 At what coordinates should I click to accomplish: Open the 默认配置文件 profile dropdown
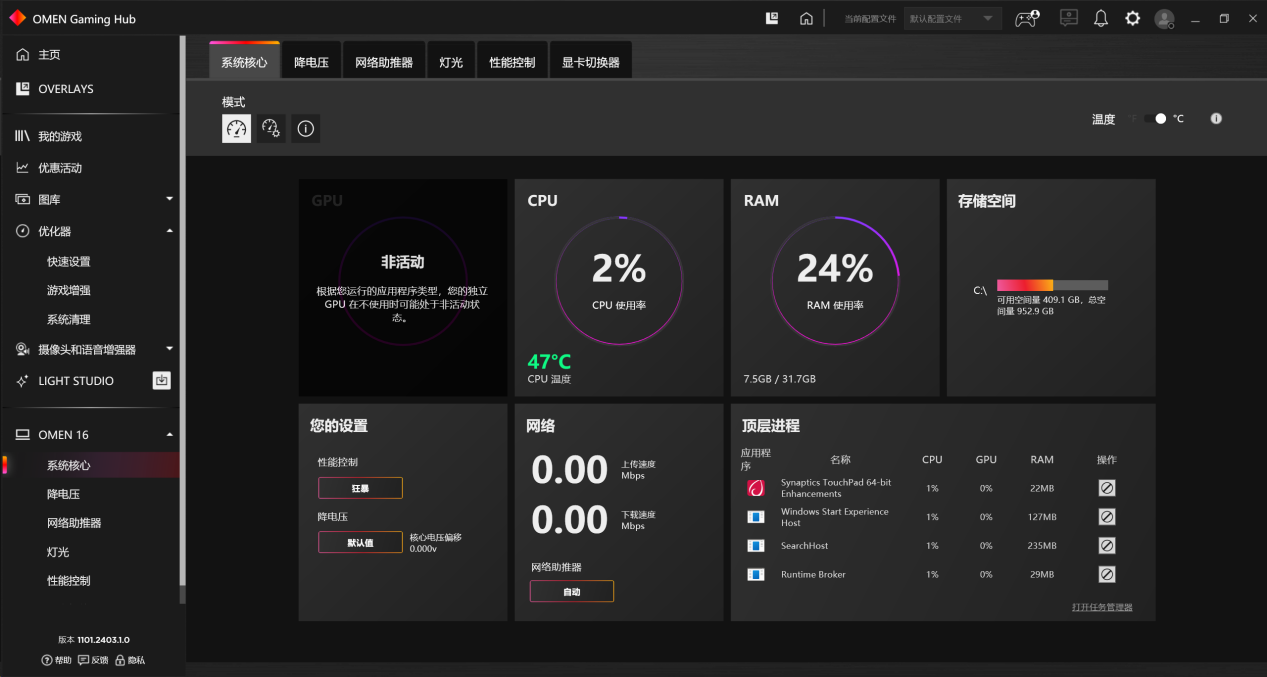(952, 18)
